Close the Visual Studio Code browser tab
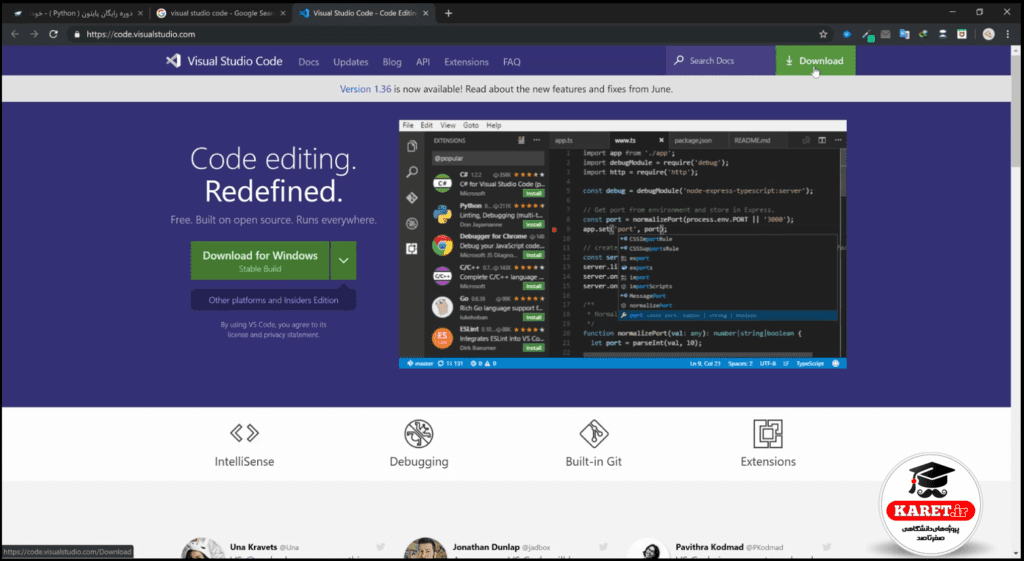The height and width of the screenshot is (561, 1024). pyautogui.click(x=428, y=13)
